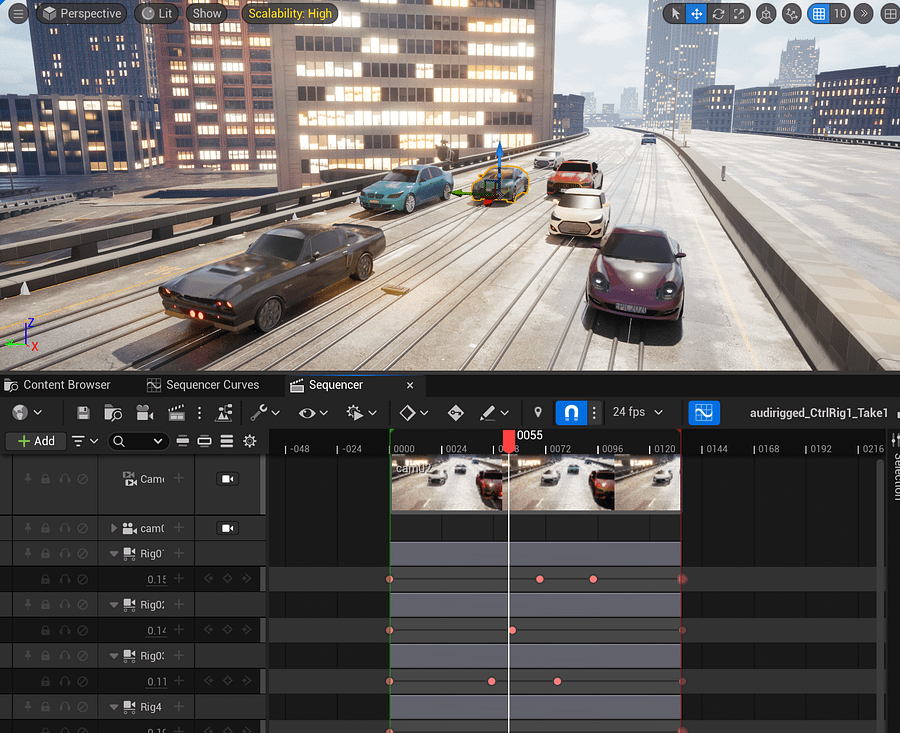Screen dimensions: 900x733
Task: Switch to the Sequencer Curves tab
Action: pos(203,385)
